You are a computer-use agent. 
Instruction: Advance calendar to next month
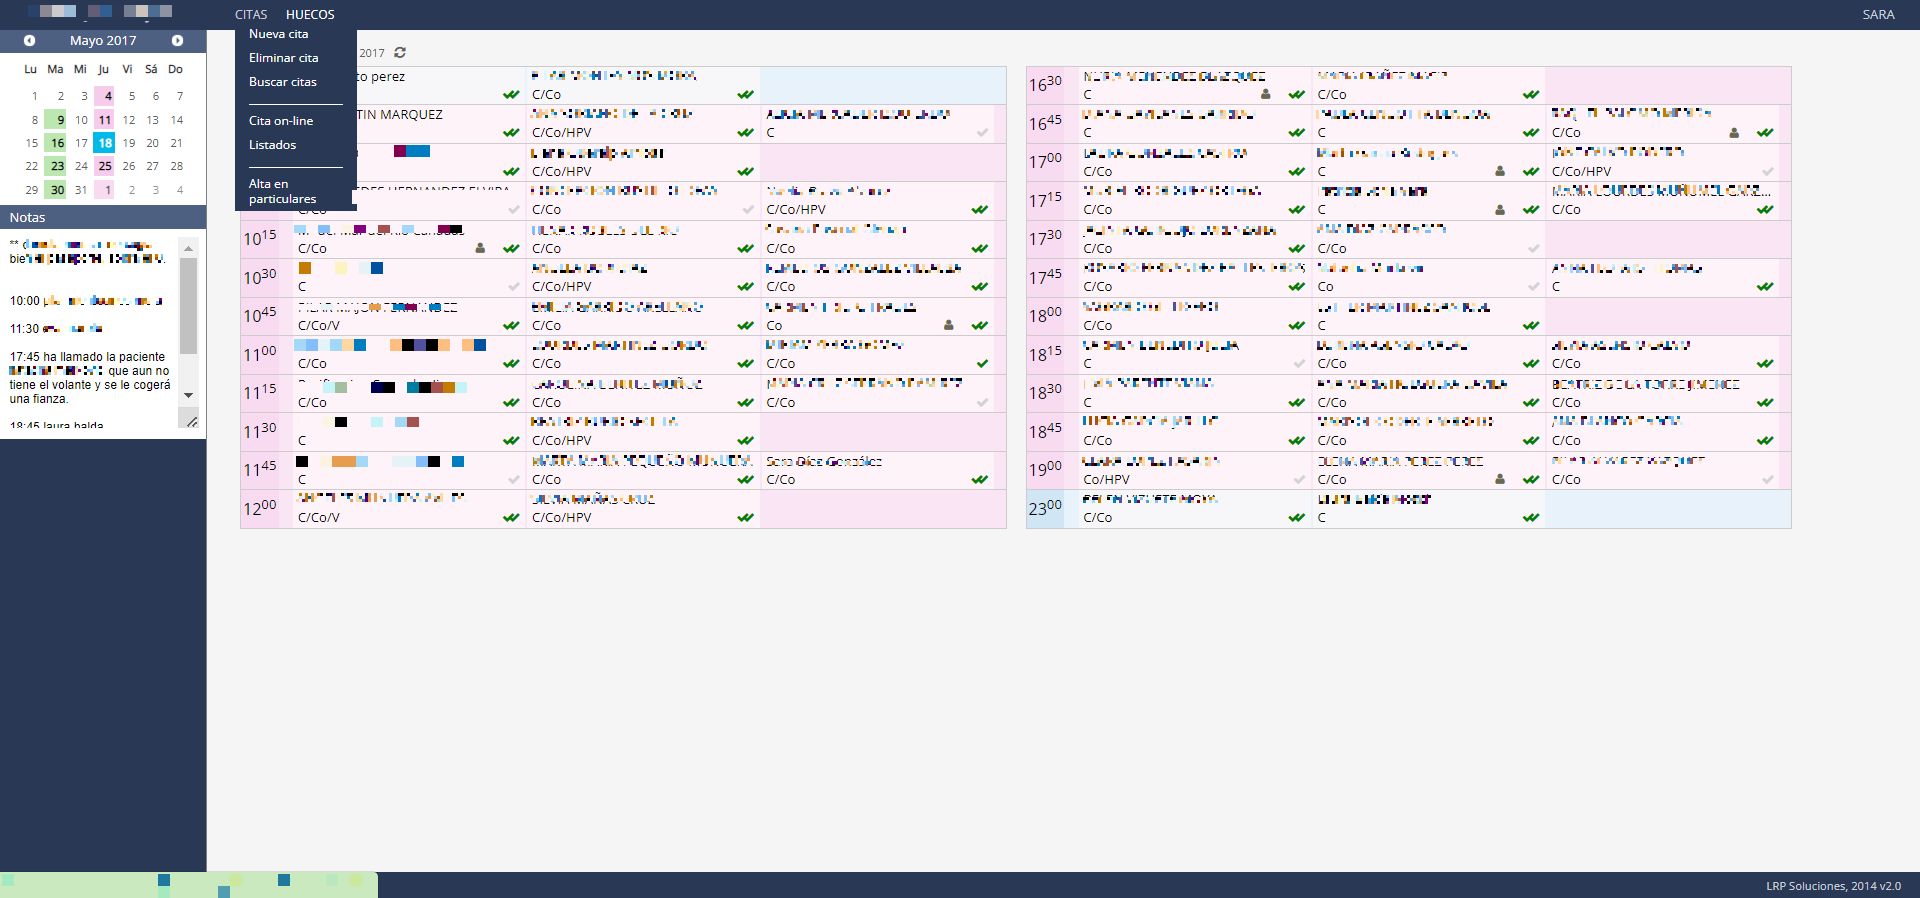[177, 41]
